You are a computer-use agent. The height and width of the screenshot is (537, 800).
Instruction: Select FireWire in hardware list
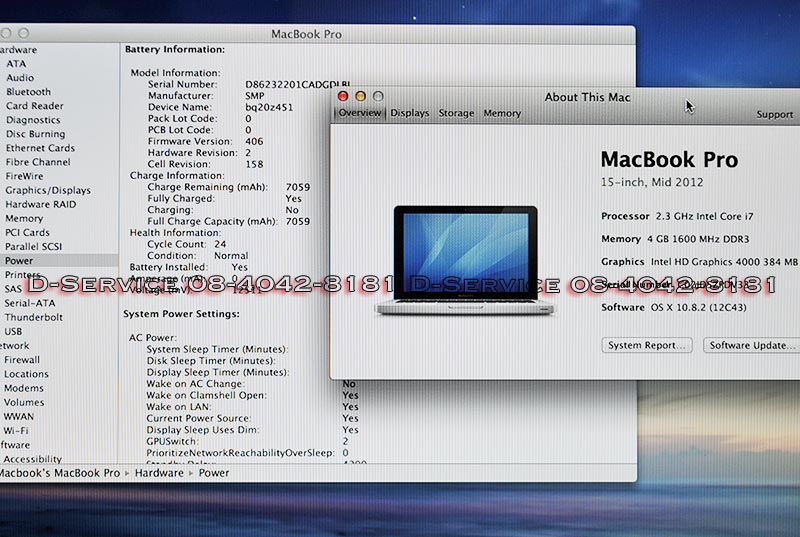(24, 176)
